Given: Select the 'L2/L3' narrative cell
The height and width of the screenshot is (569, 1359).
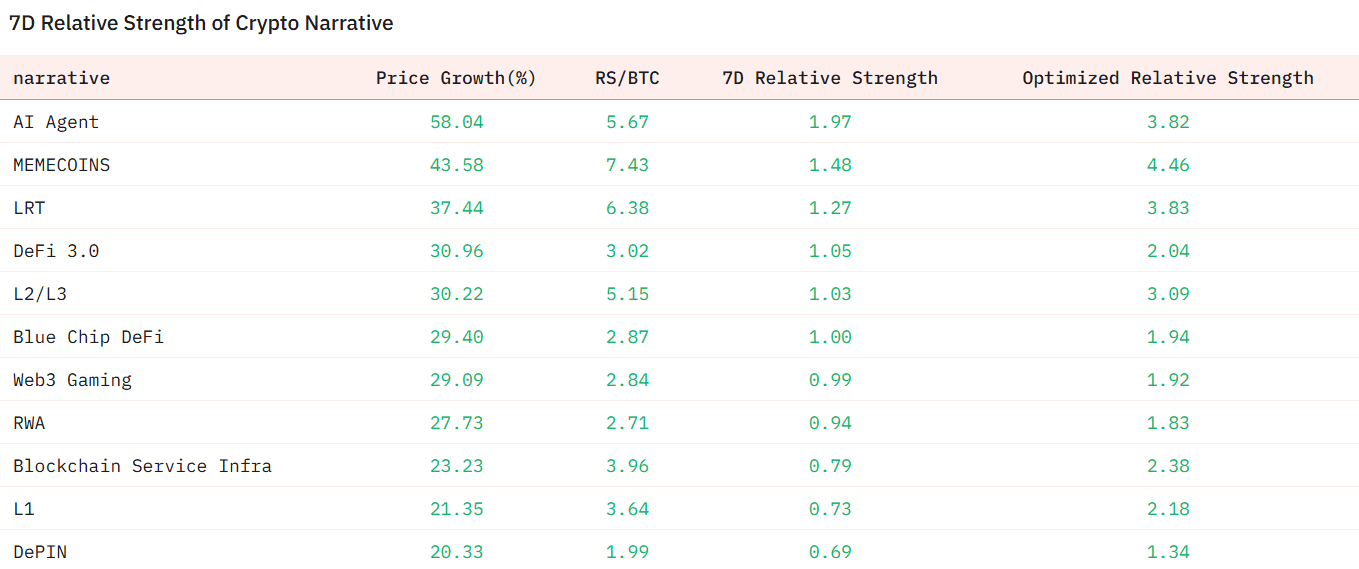Looking at the screenshot, I should coord(40,294).
